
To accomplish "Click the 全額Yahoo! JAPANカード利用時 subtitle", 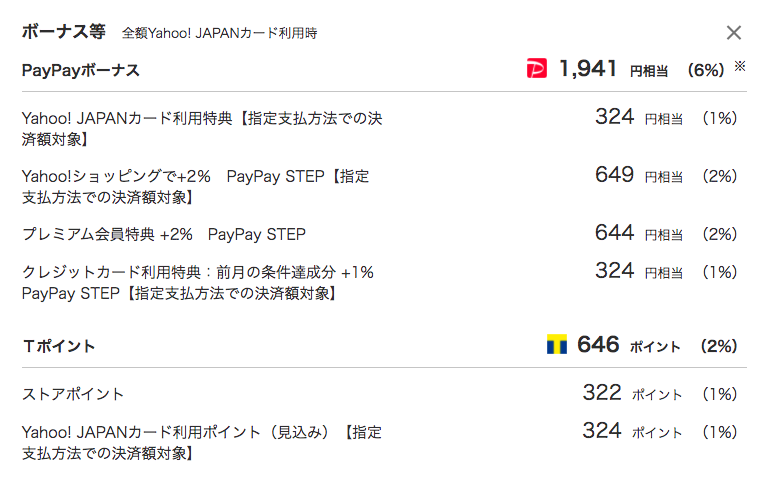I will 219,33.
